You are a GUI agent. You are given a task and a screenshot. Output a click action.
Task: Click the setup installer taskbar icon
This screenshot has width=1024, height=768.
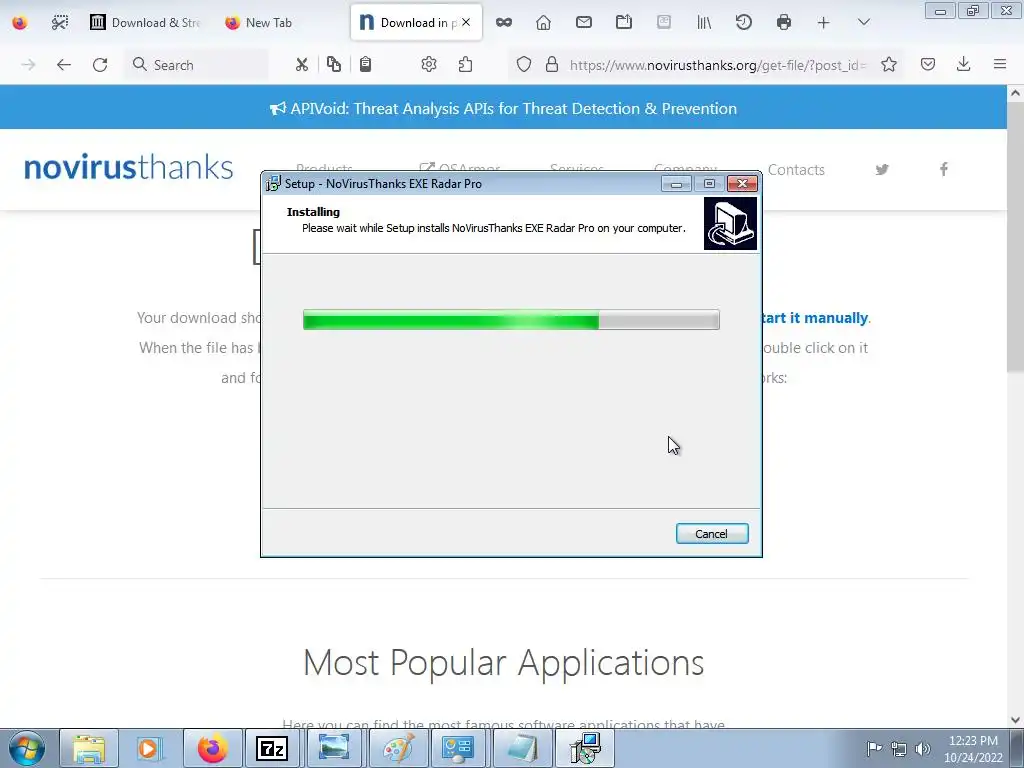[585, 748]
